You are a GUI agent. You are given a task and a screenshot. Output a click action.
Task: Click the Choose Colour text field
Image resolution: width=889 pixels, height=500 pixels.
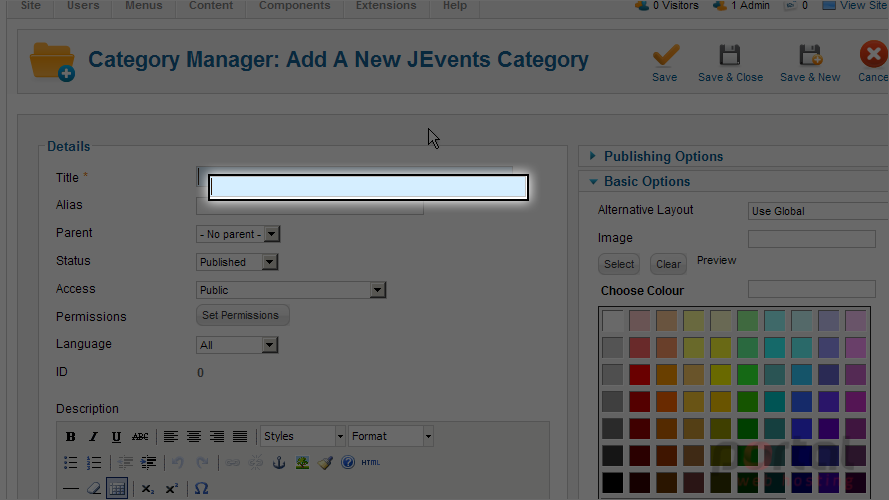click(x=812, y=289)
